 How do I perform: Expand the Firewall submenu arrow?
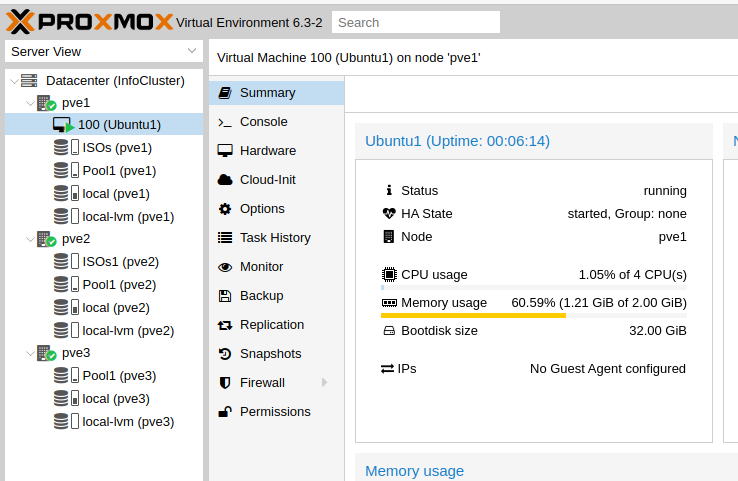pyautogui.click(x=324, y=383)
